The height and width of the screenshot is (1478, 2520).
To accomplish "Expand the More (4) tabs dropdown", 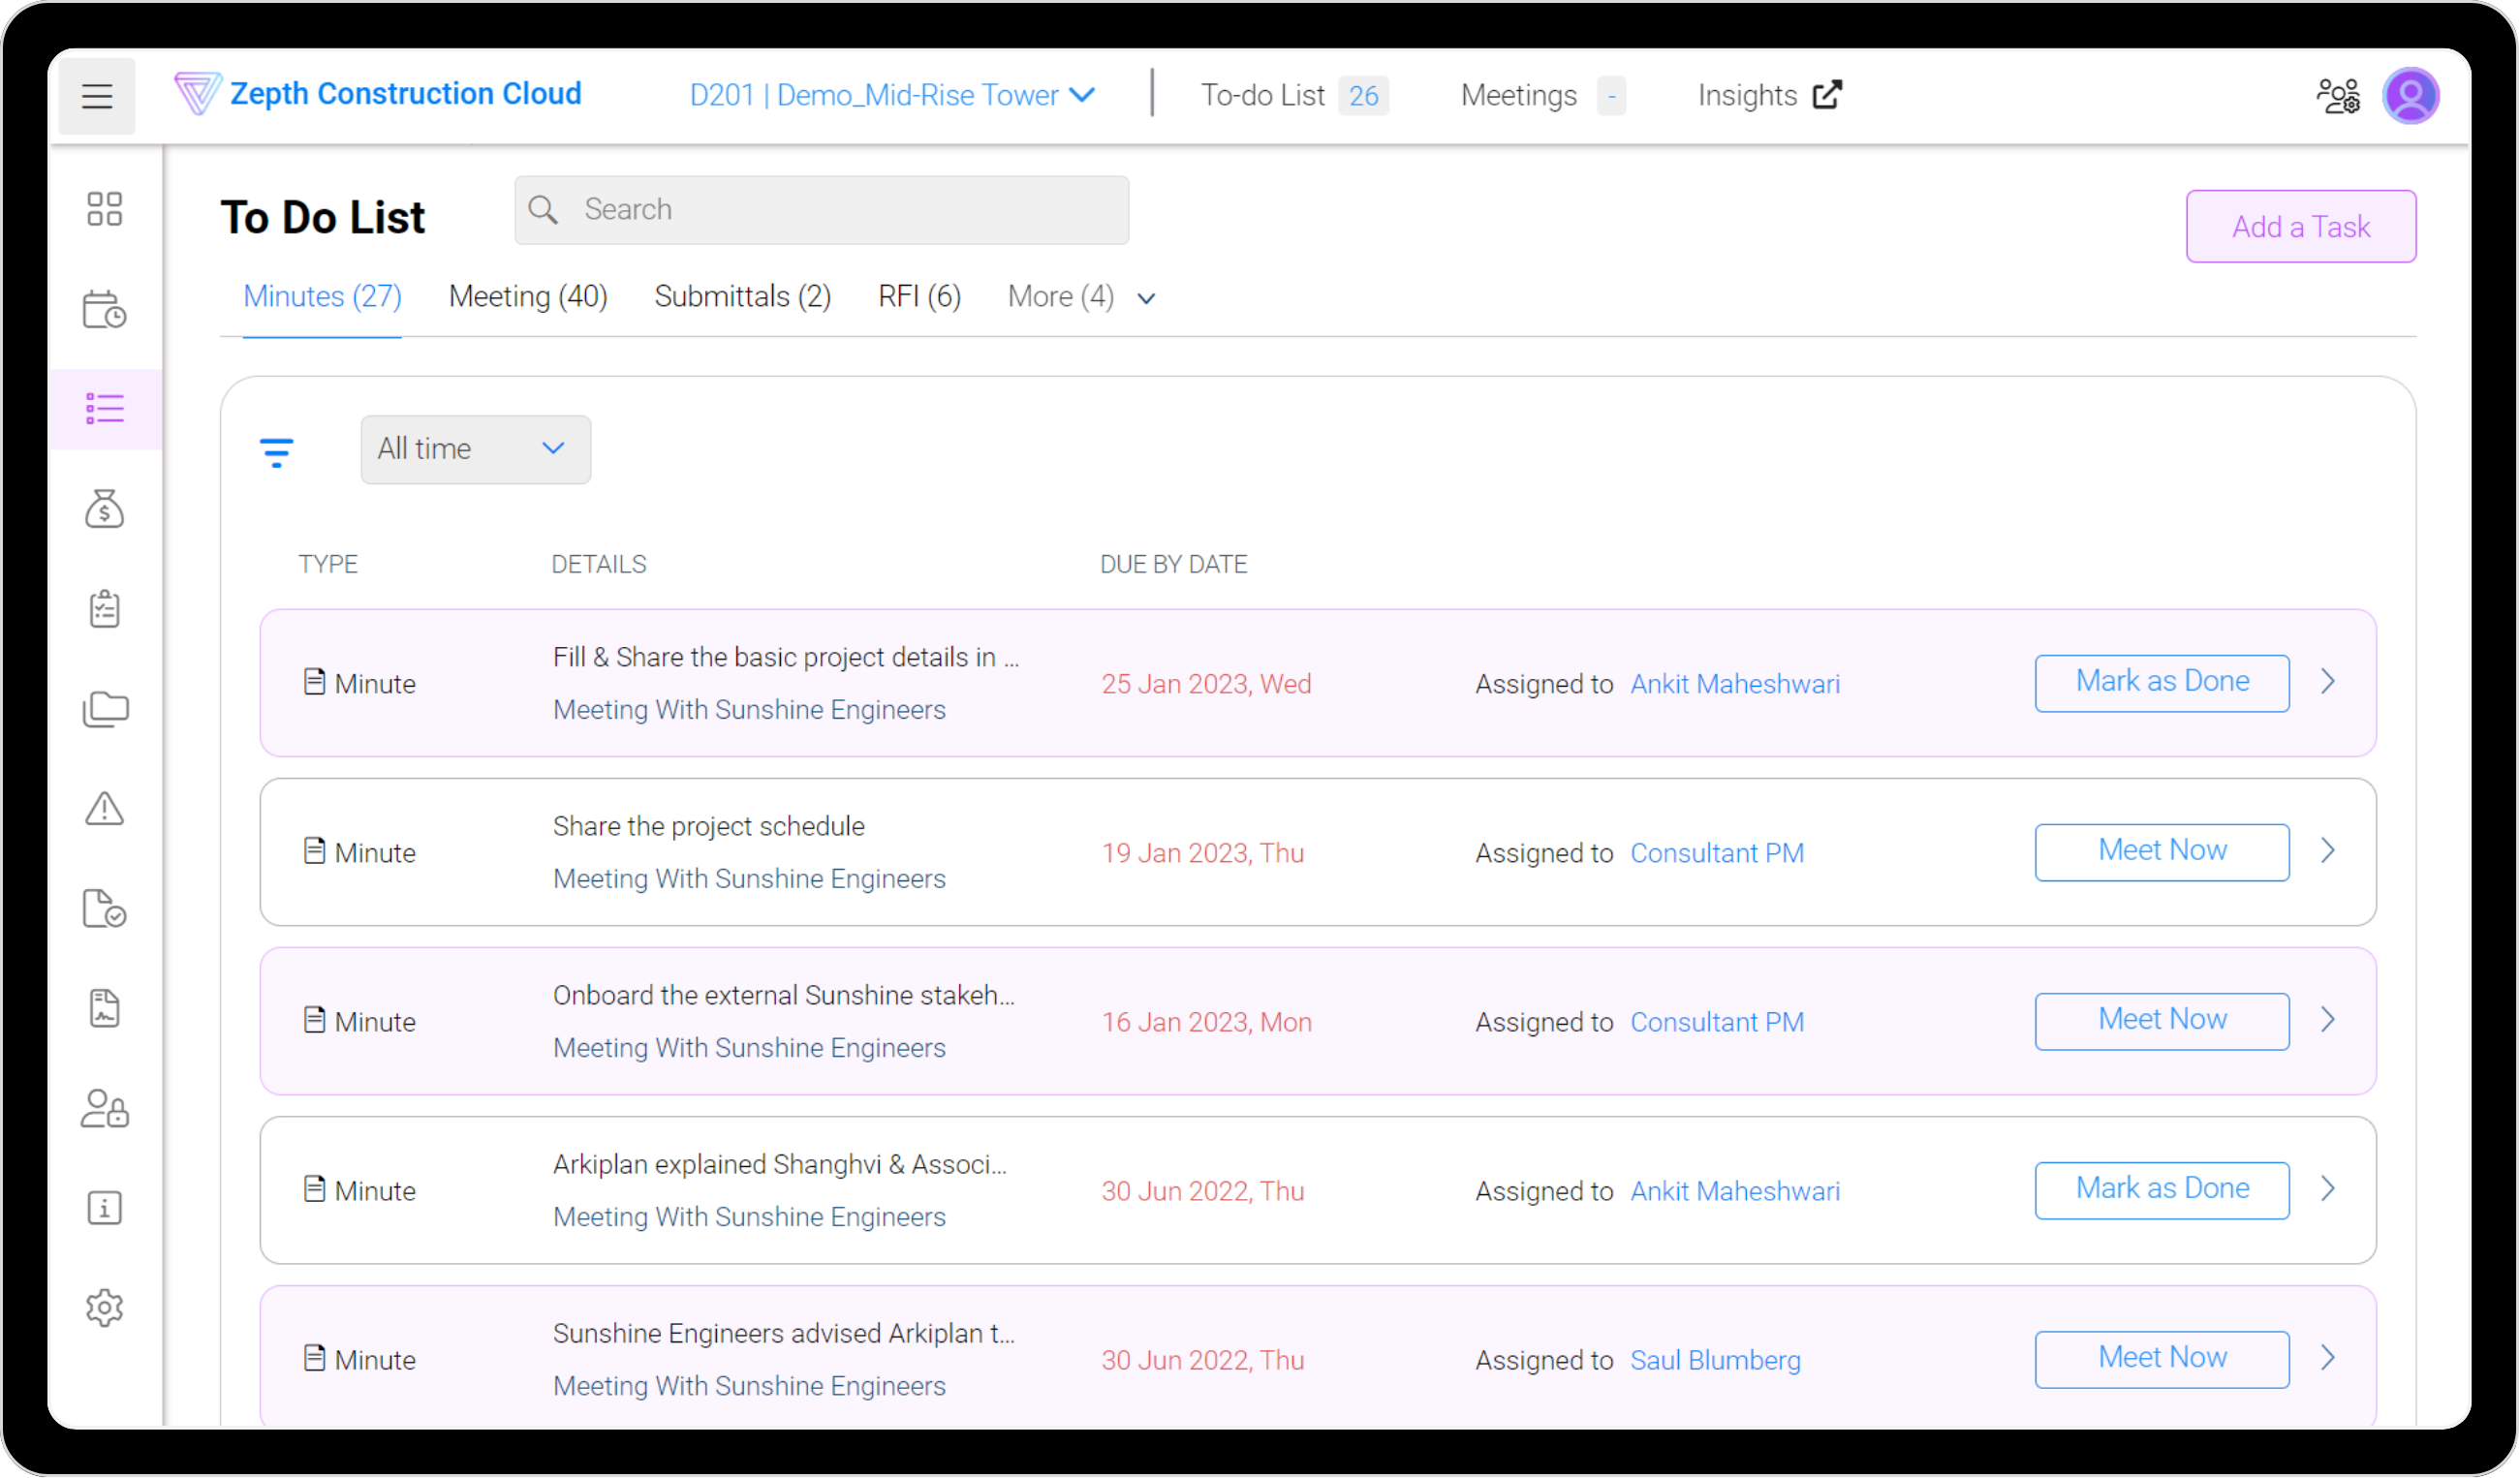I will point(1081,297).
